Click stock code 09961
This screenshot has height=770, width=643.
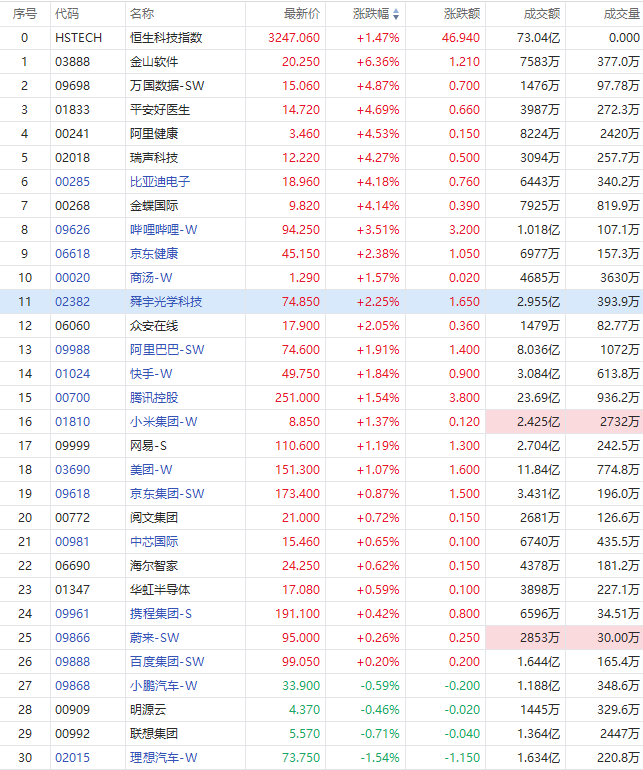72,614
